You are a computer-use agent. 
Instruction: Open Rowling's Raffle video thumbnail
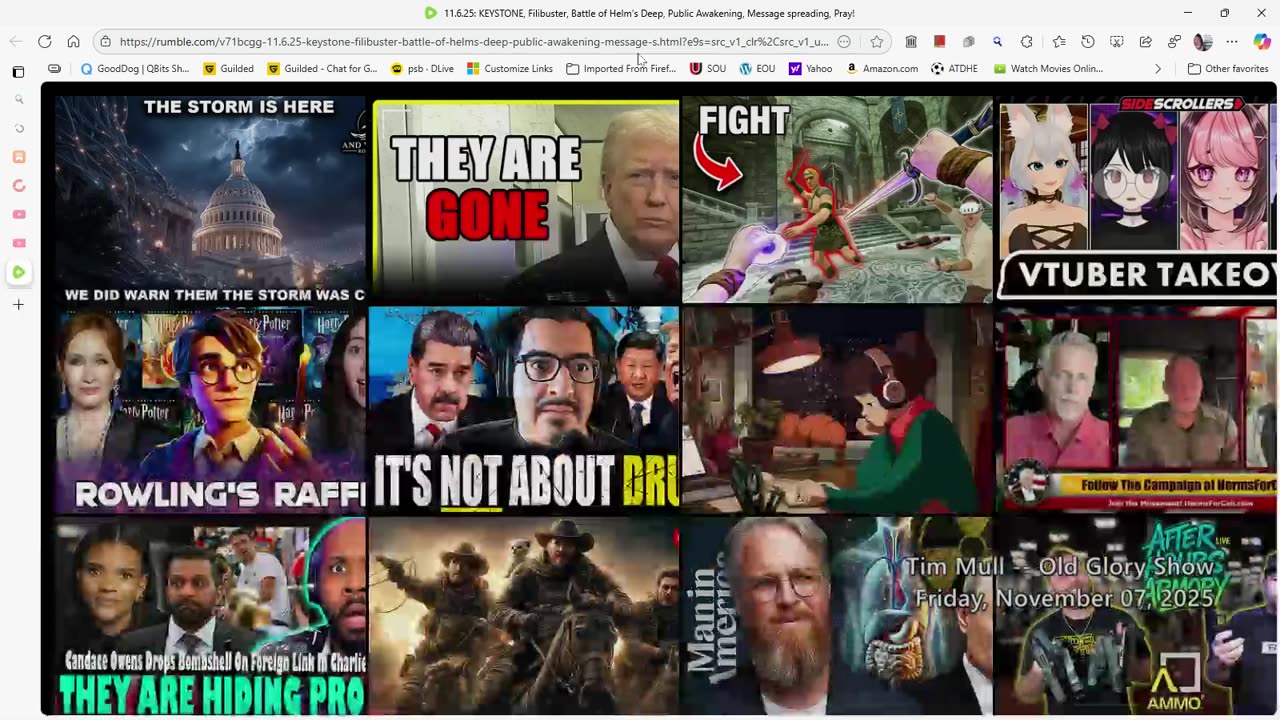(210, 410)
